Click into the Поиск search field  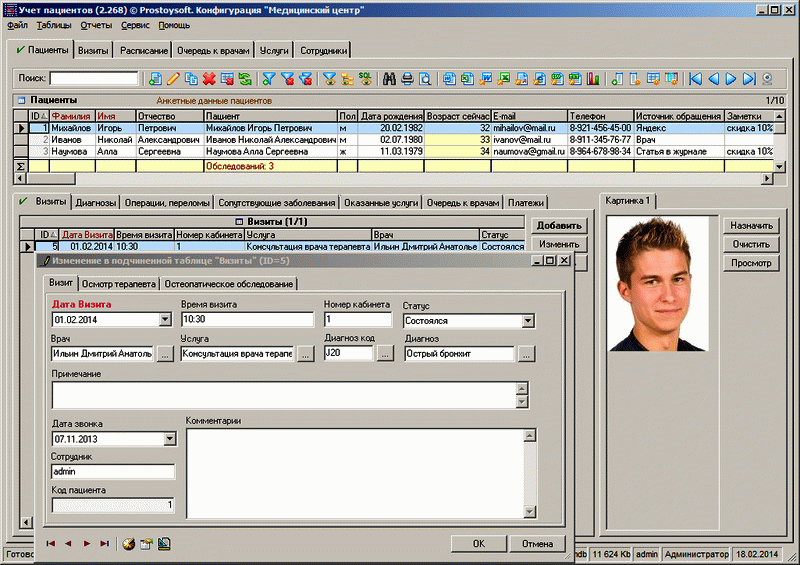pyautogui.click(x=94, y=78)
